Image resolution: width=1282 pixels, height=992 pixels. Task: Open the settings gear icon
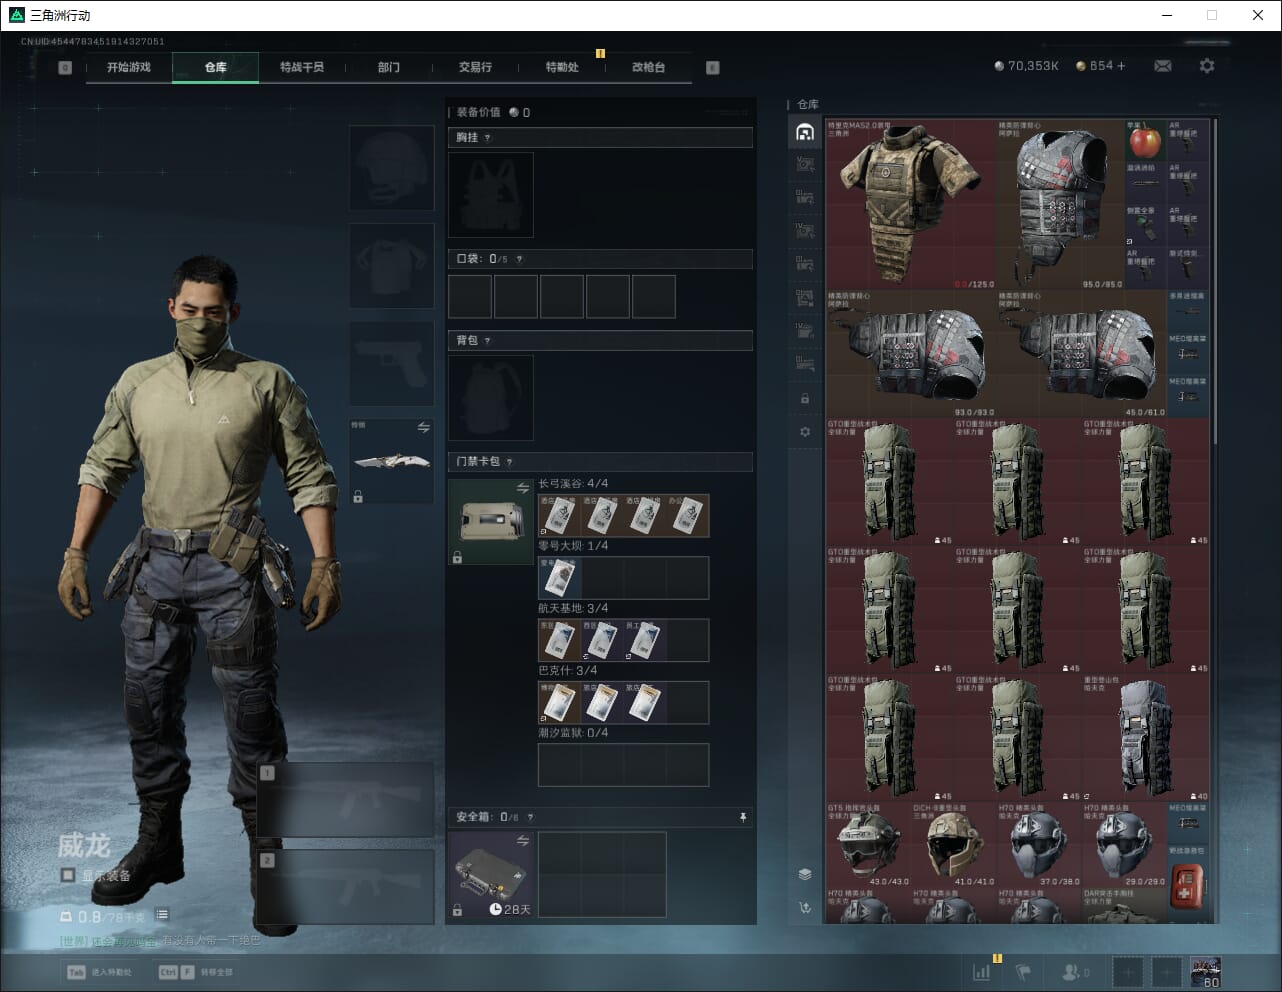(x=1207, y=66)
